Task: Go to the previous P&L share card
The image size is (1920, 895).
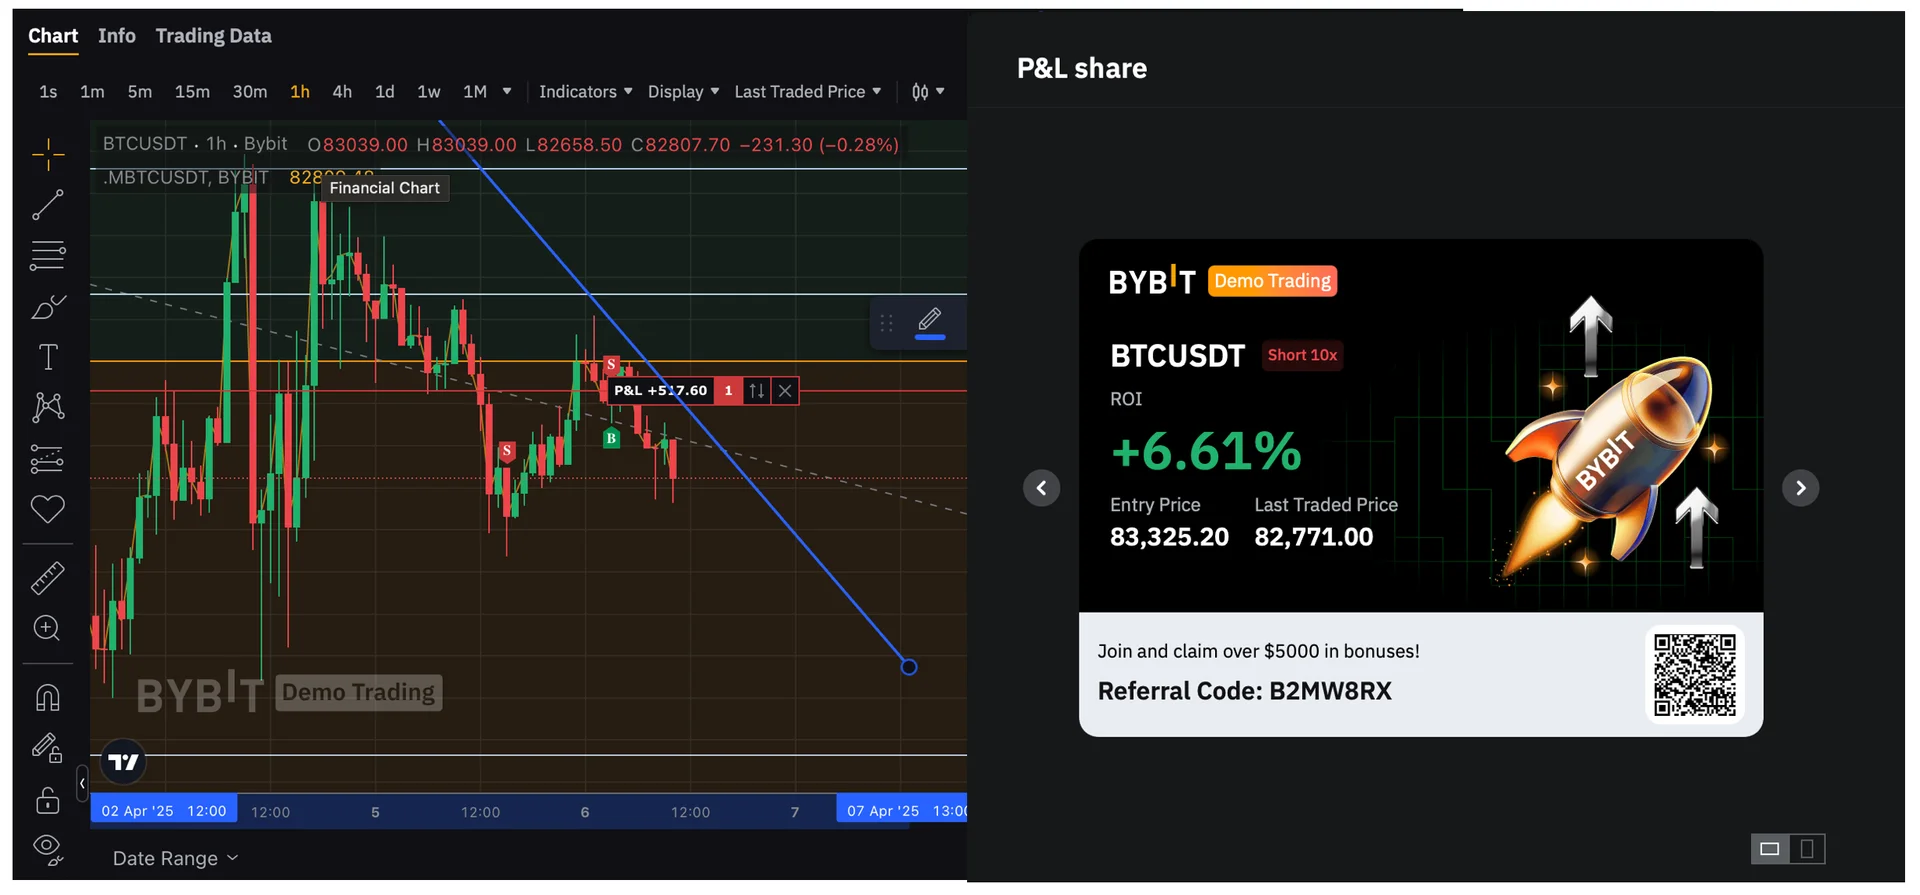Action: pos(1041,488)
